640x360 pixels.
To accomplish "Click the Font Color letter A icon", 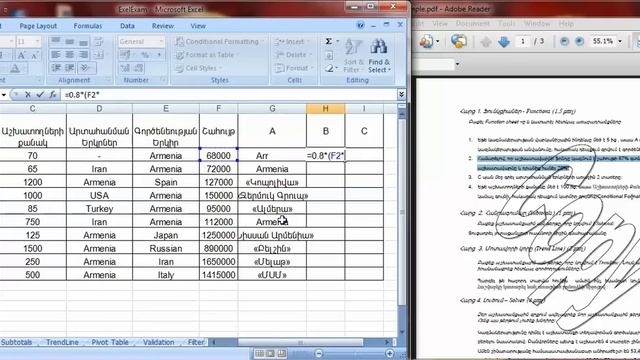I will (15, 68).
